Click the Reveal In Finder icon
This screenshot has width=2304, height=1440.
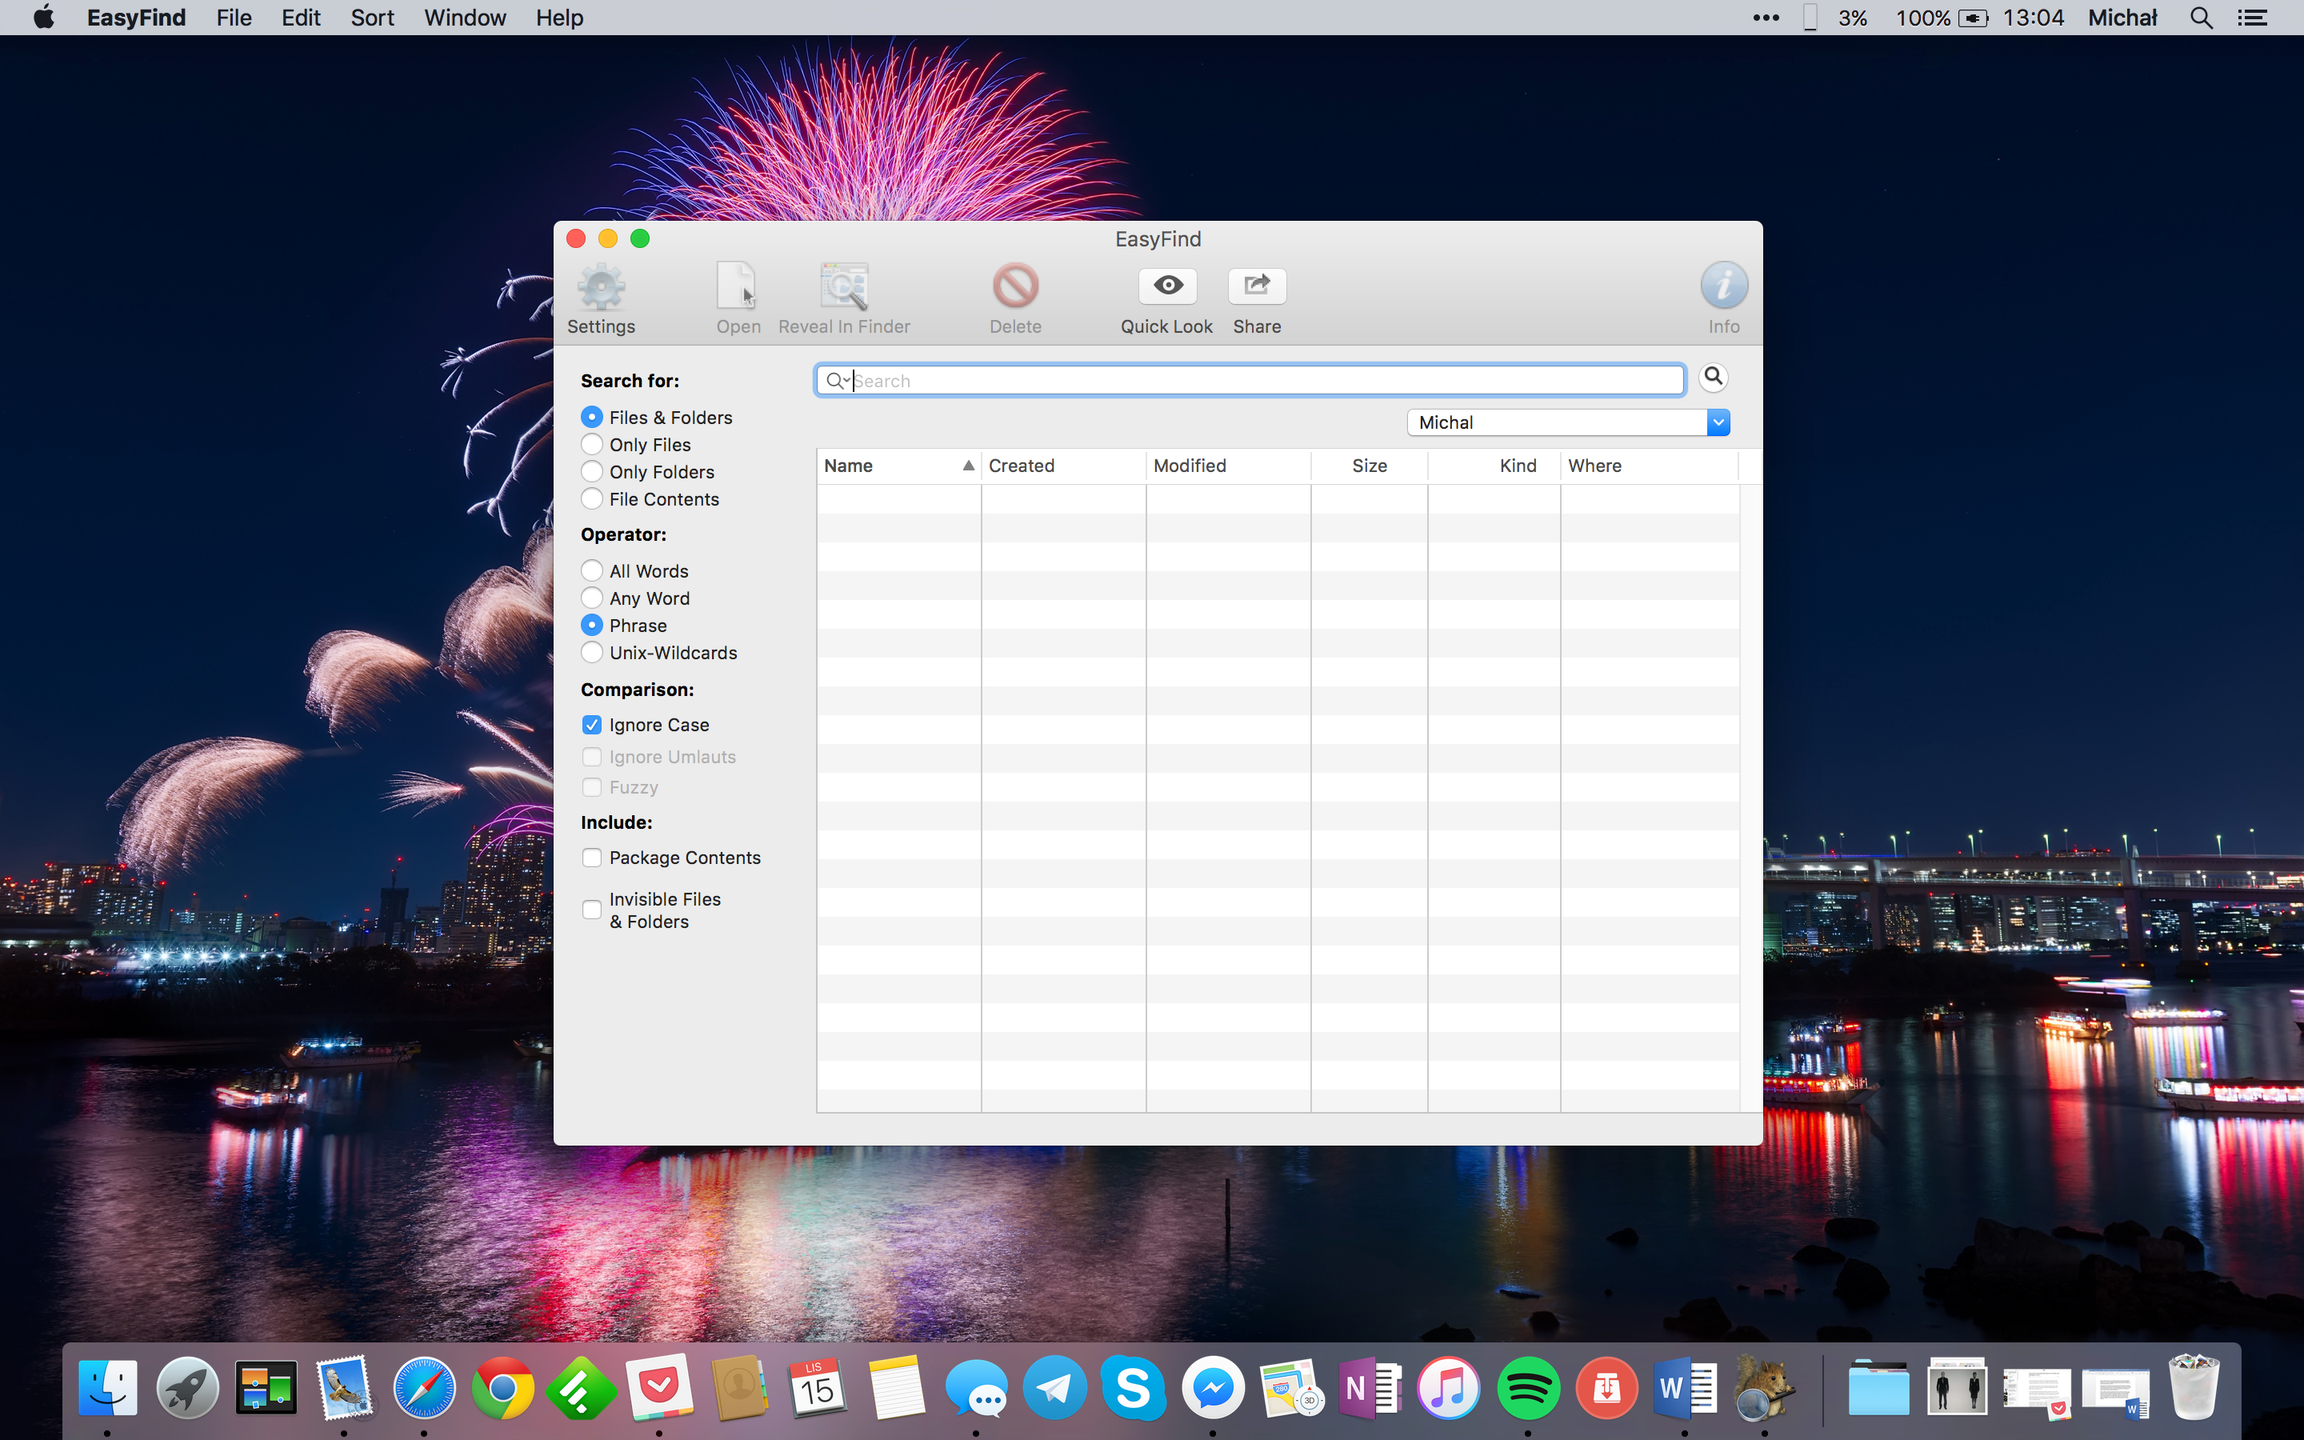[844, 287]
